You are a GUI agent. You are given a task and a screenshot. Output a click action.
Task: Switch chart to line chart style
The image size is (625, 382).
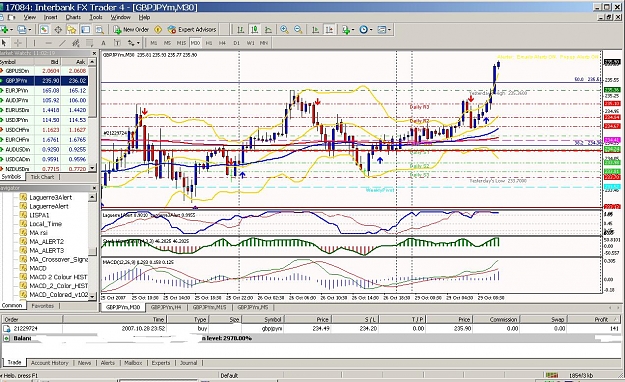click(268, 30)
